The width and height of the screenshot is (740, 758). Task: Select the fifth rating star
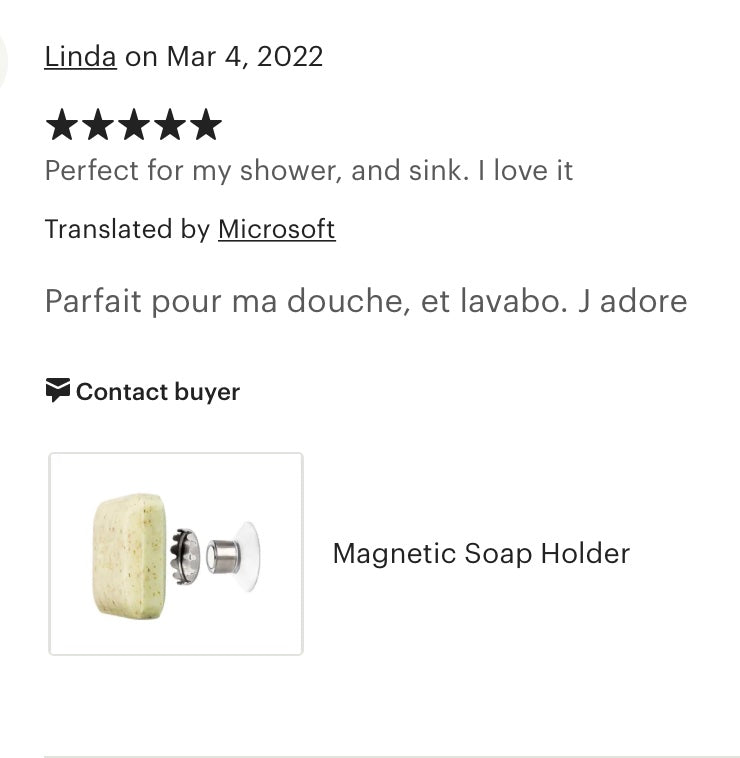point(205,126)
